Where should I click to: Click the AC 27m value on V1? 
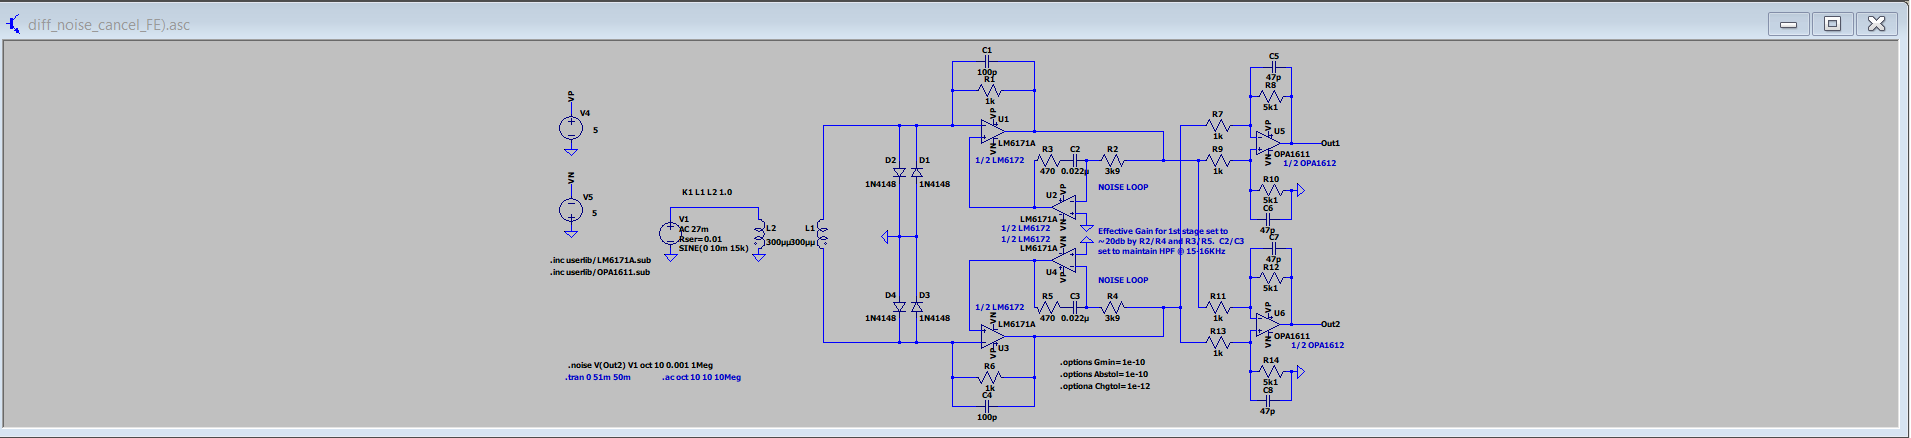point(694,229)
